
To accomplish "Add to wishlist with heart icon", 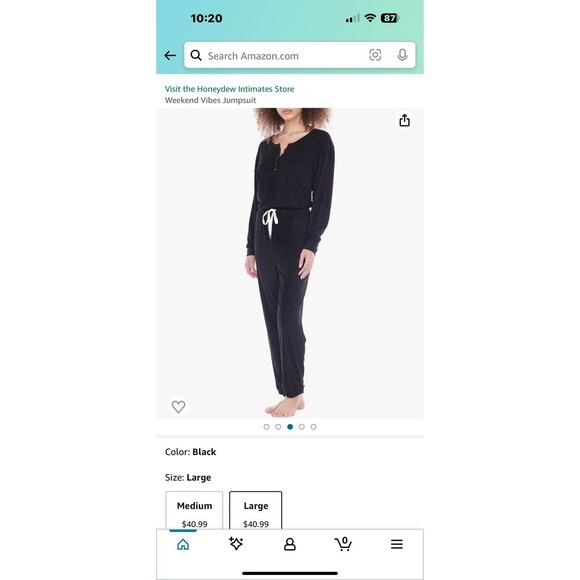I will [178, 407].
